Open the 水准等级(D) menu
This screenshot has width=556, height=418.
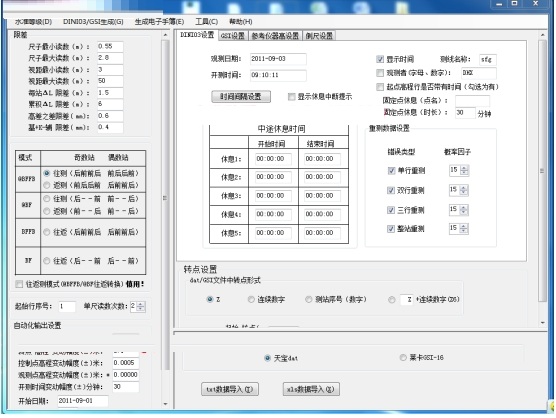(33, 22)
